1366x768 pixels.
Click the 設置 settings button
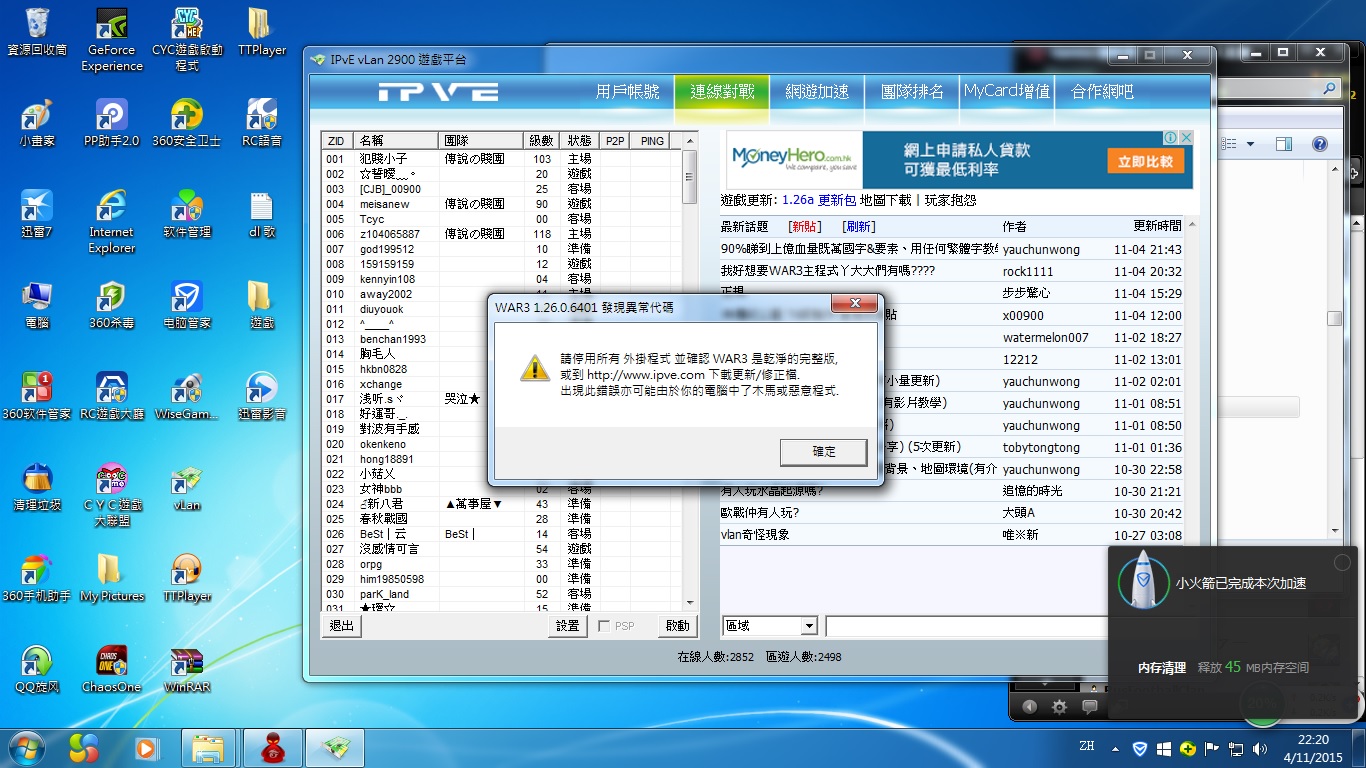coord(568,626)
